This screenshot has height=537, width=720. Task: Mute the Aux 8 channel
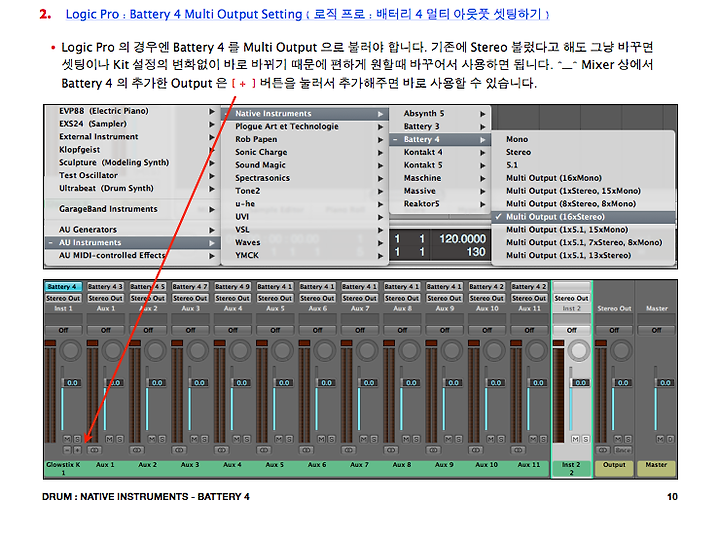(x=405, y=440)
